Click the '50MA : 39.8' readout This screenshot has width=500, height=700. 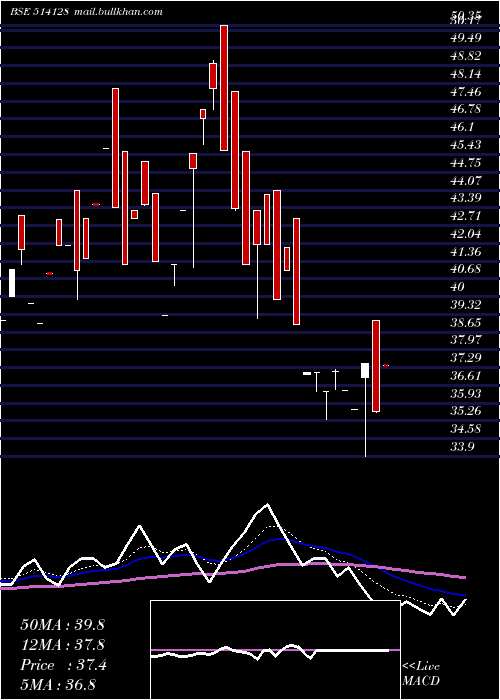62,625
